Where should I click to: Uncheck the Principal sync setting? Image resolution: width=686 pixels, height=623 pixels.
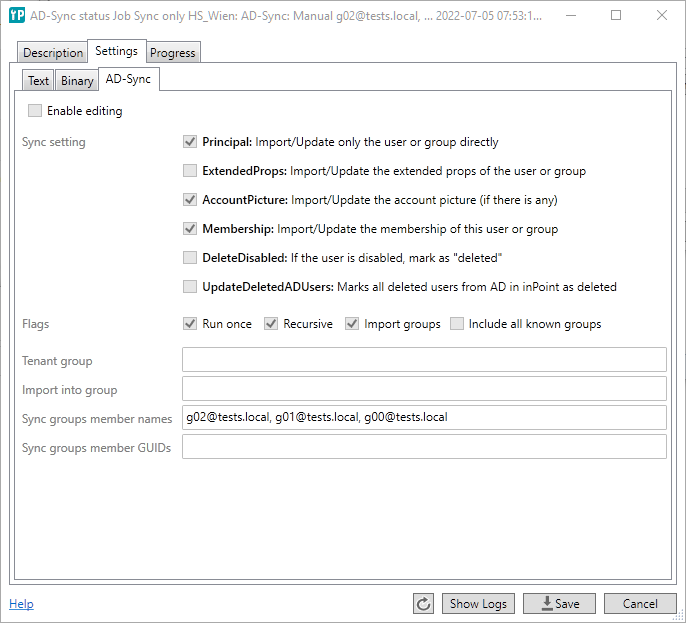pos(190,142)
